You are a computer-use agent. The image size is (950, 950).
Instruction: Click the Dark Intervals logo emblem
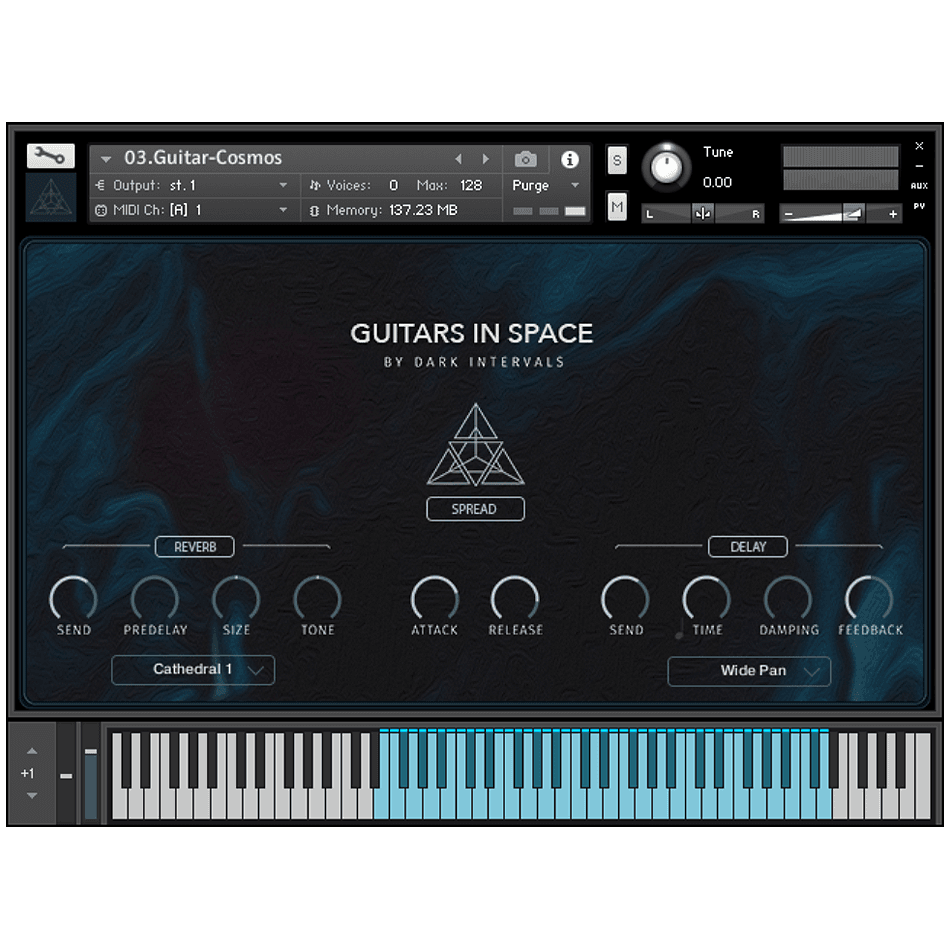(50, 198)
